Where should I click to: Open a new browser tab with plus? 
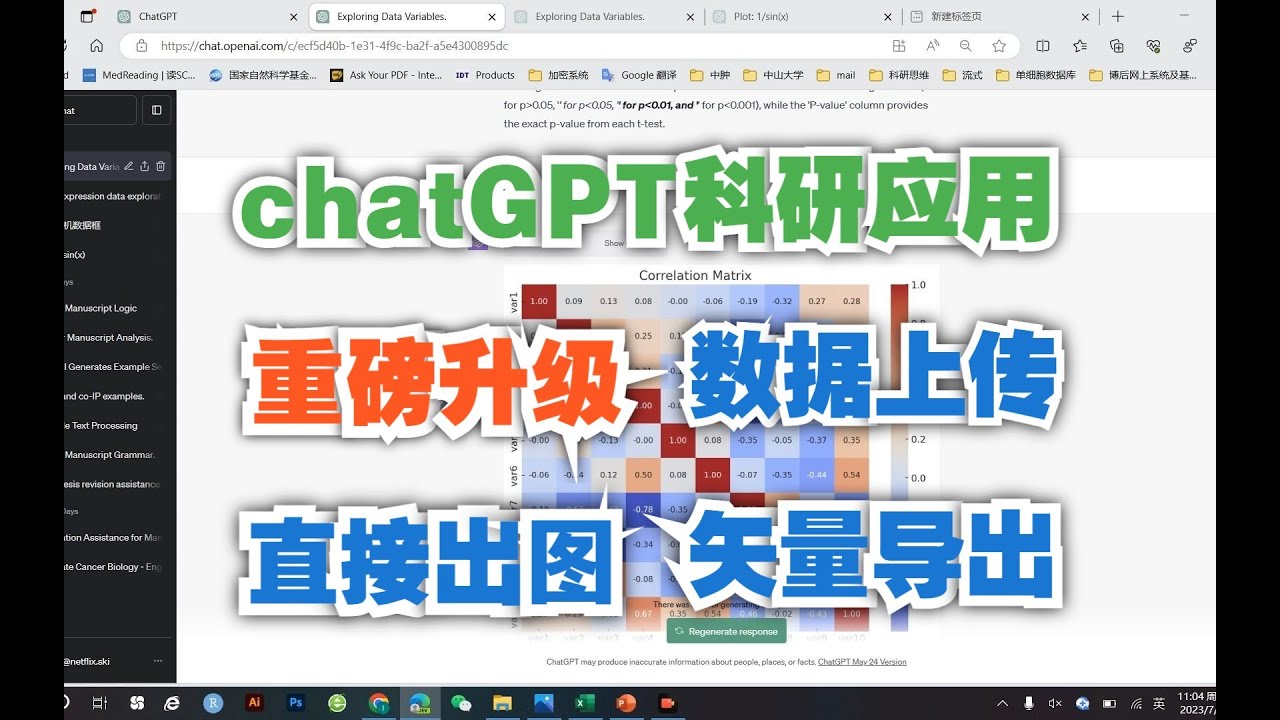click(x=1118, y=16)
